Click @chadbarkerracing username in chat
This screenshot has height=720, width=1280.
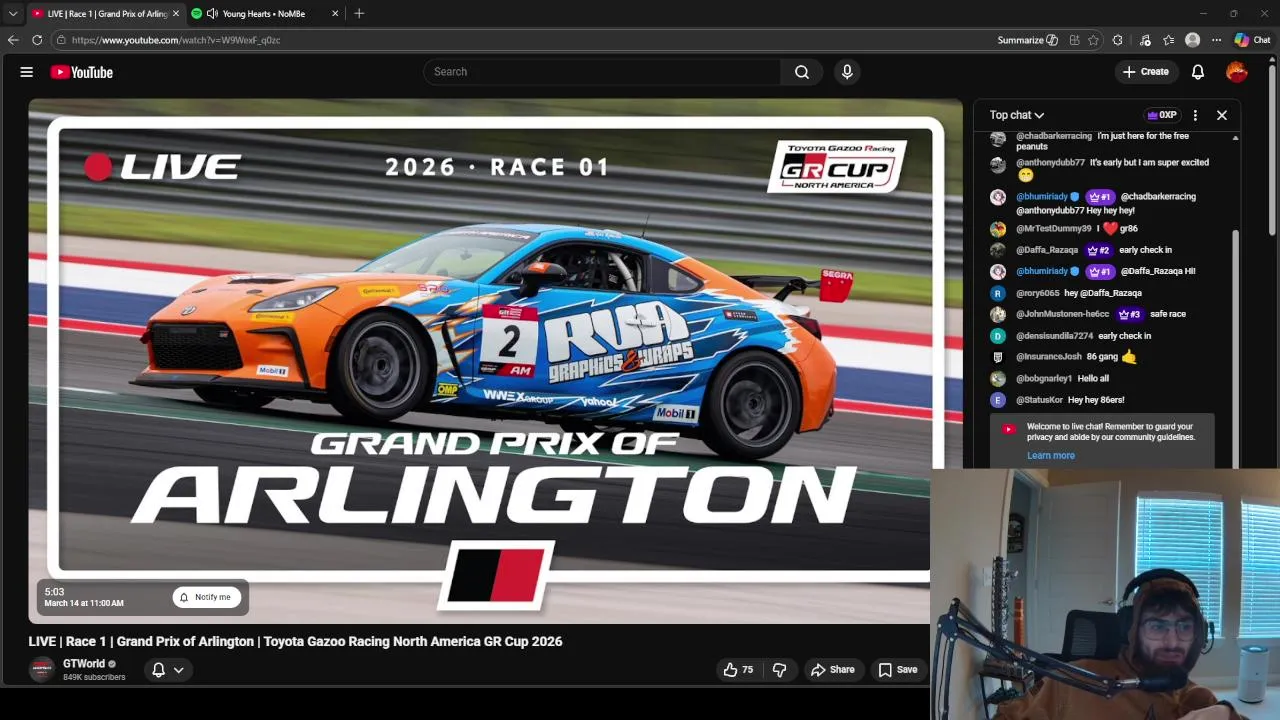(x=1054, y=136)
